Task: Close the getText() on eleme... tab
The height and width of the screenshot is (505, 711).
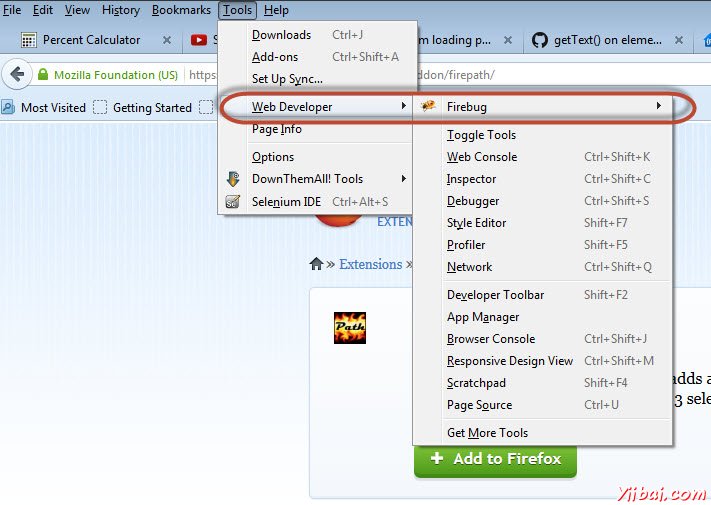Action: 679,40
